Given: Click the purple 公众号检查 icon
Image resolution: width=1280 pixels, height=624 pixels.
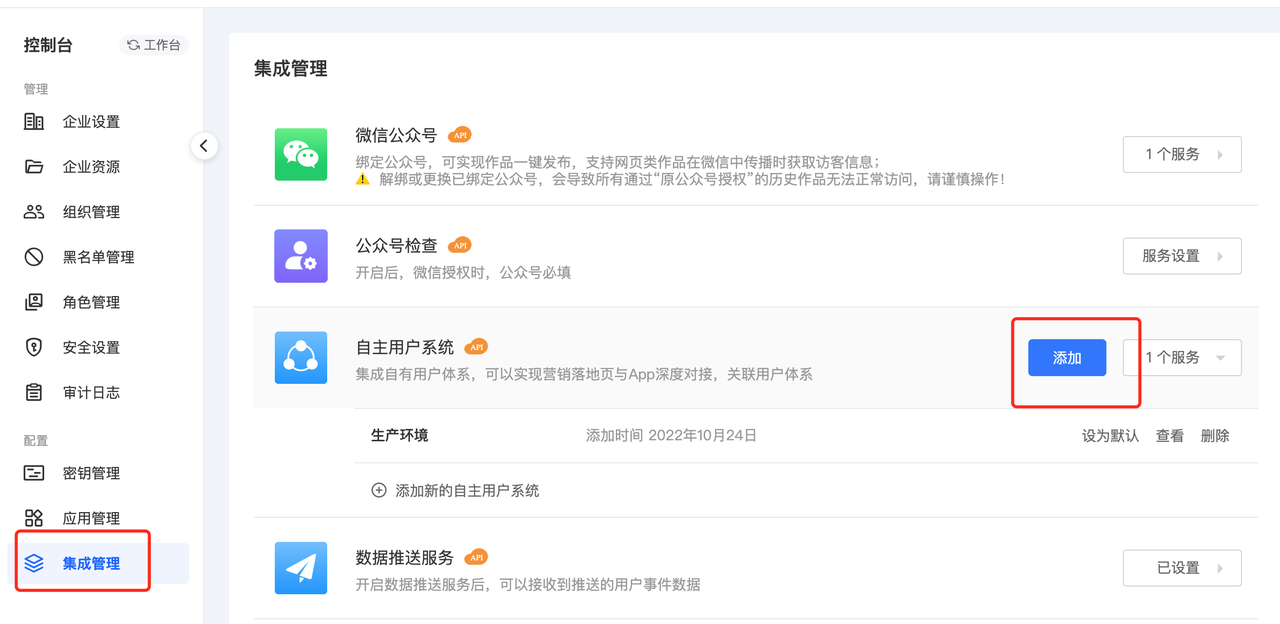Looking at the screenshot, I should (301, 256).
